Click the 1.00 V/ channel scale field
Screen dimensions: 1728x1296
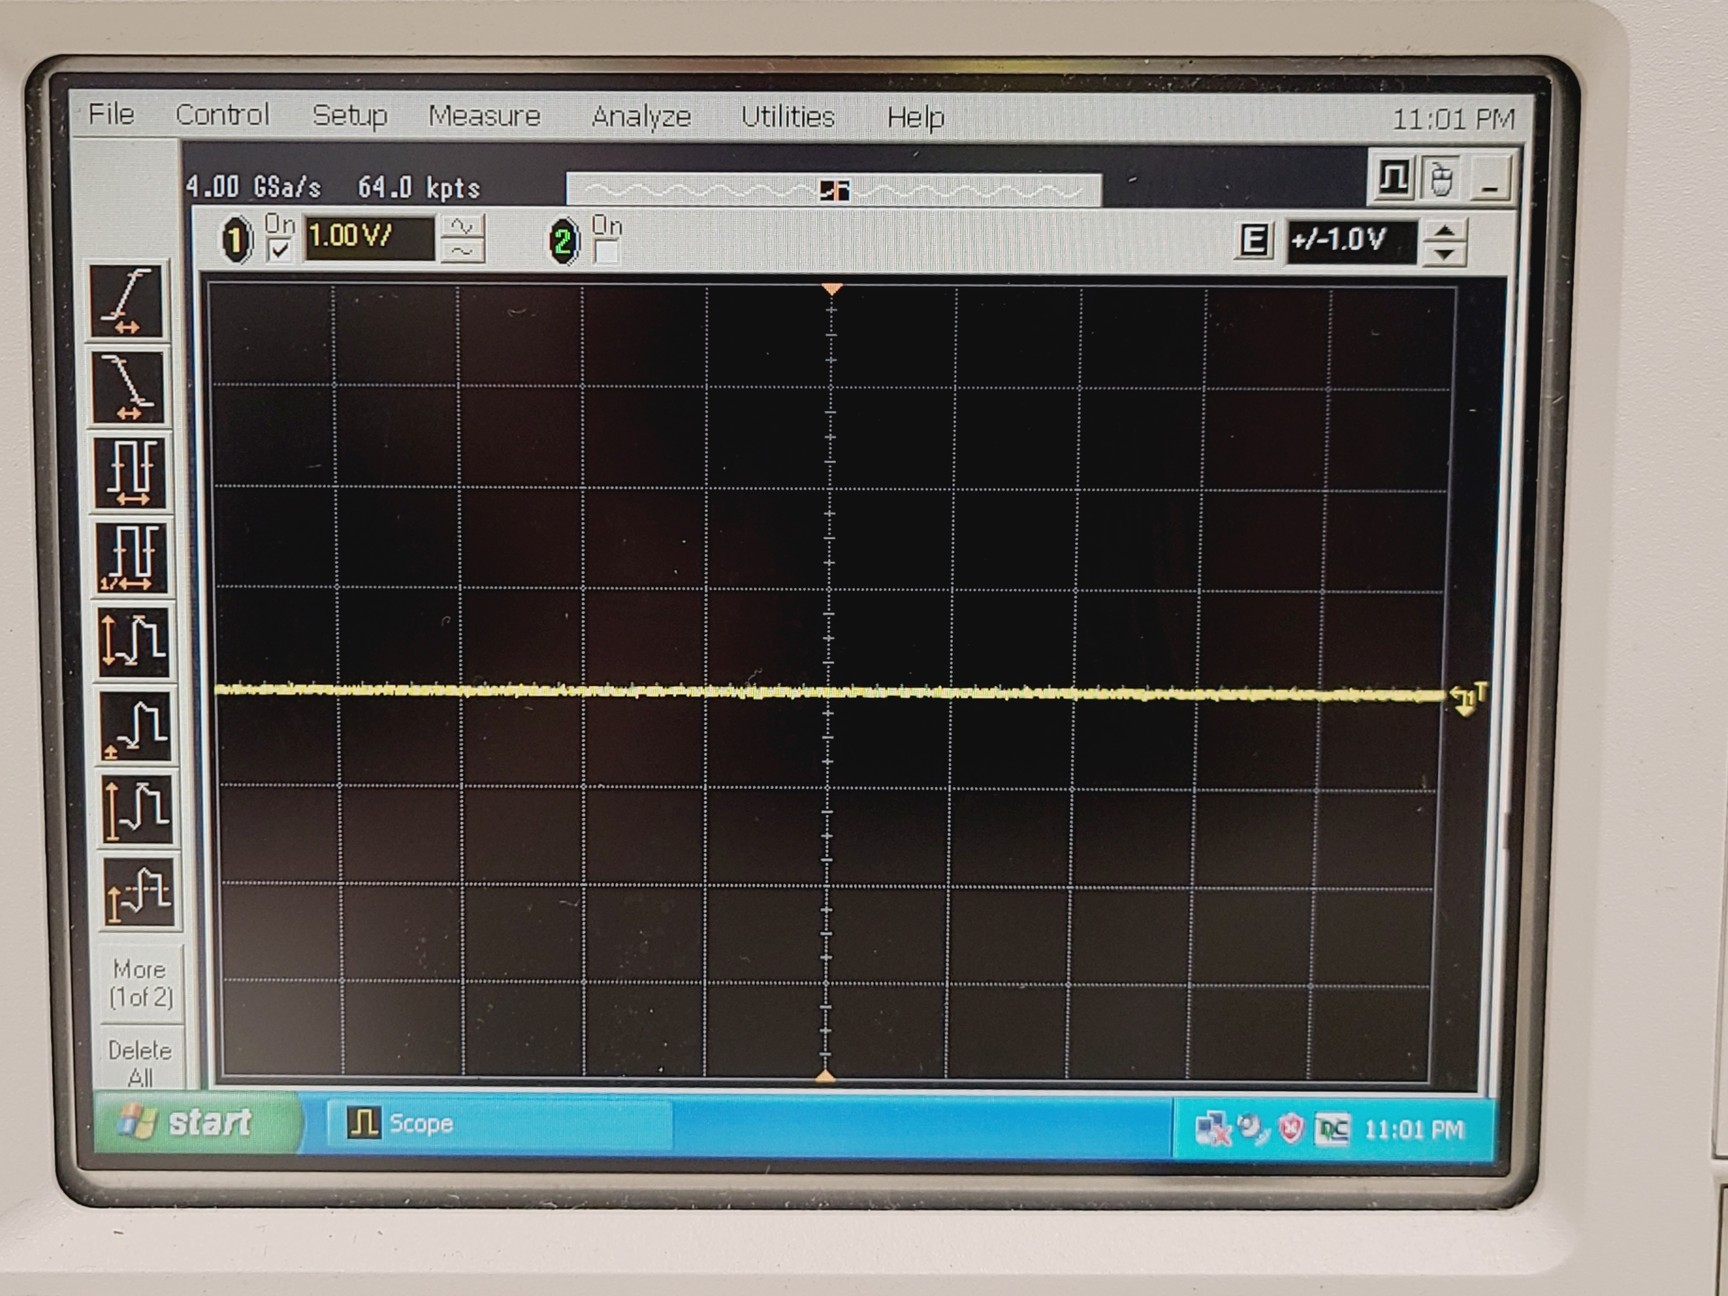[369, 237]
